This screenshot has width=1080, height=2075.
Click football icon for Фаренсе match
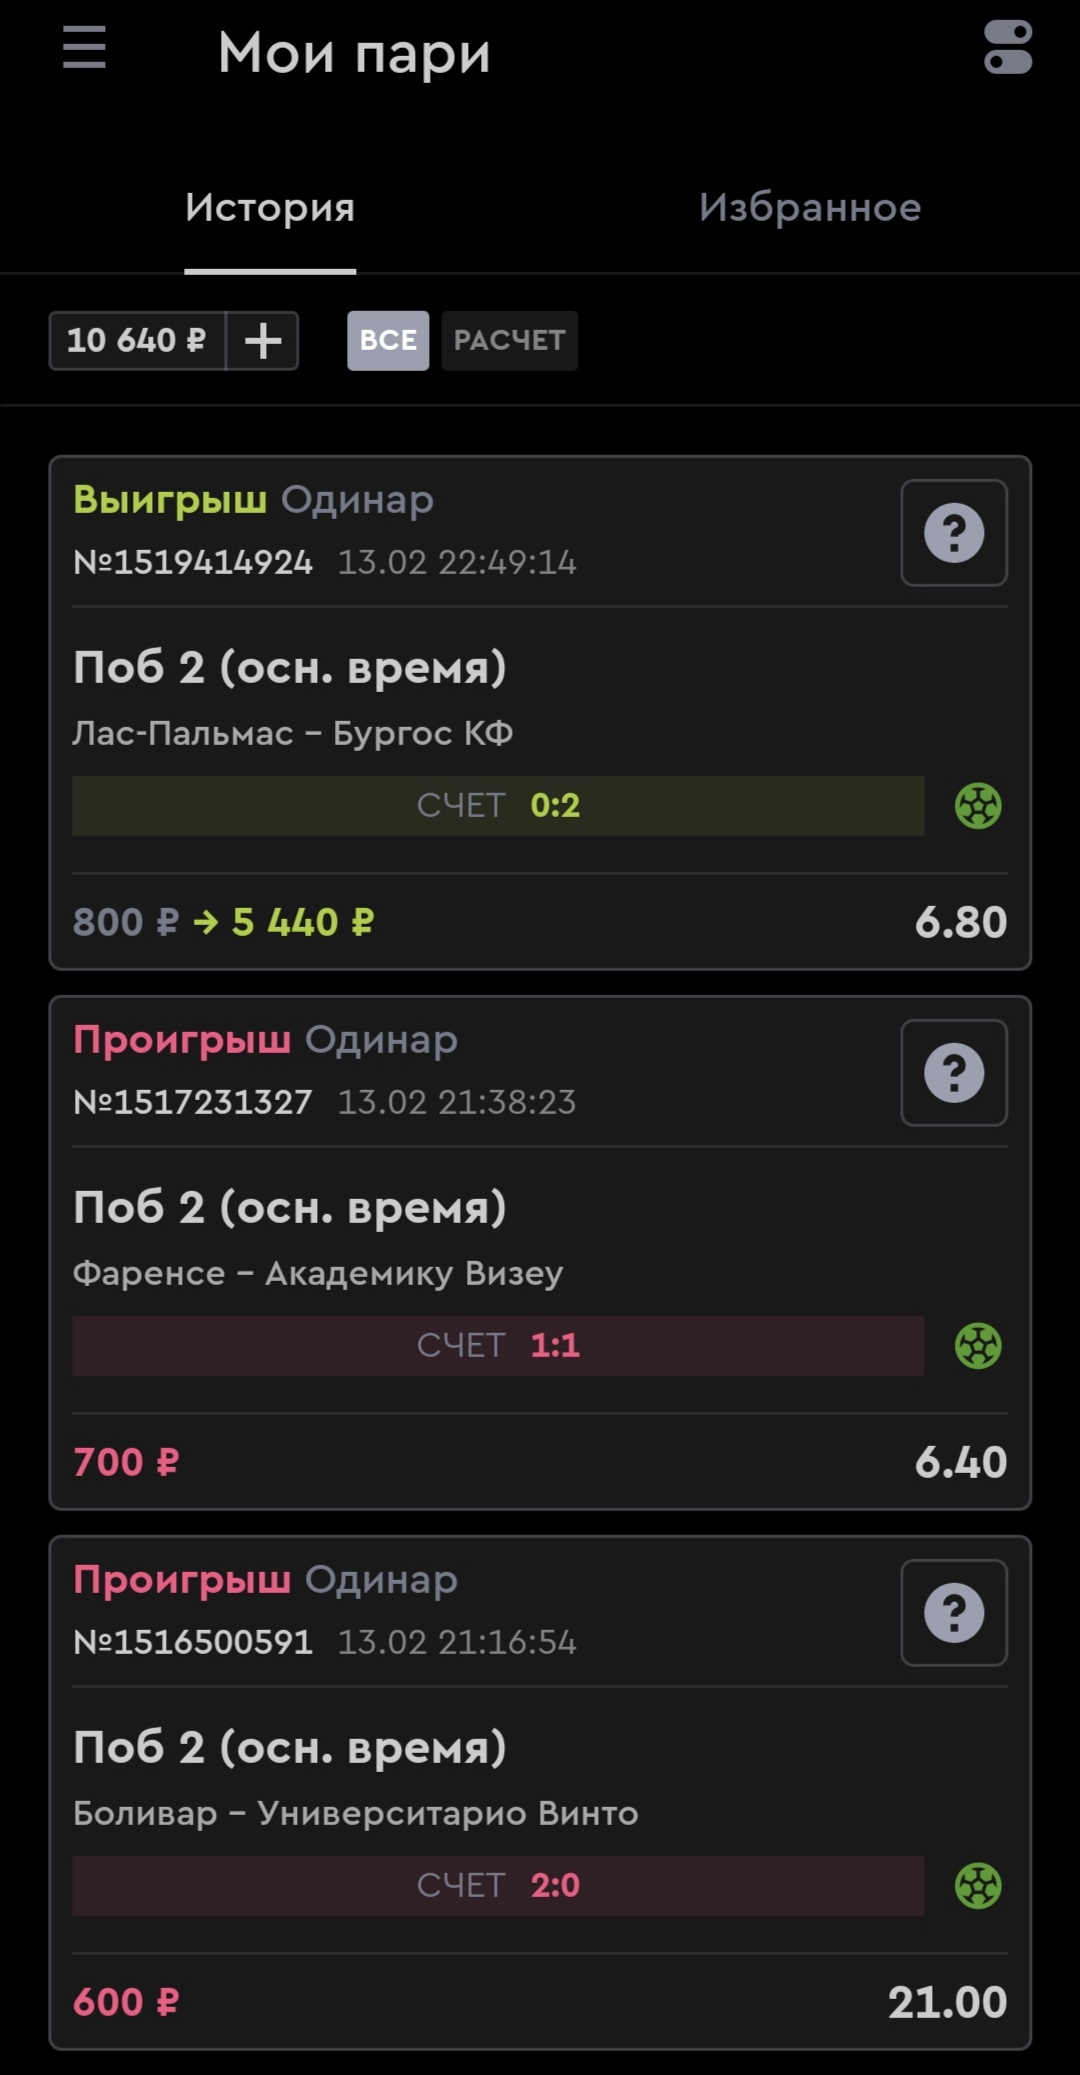(978, 1346)
